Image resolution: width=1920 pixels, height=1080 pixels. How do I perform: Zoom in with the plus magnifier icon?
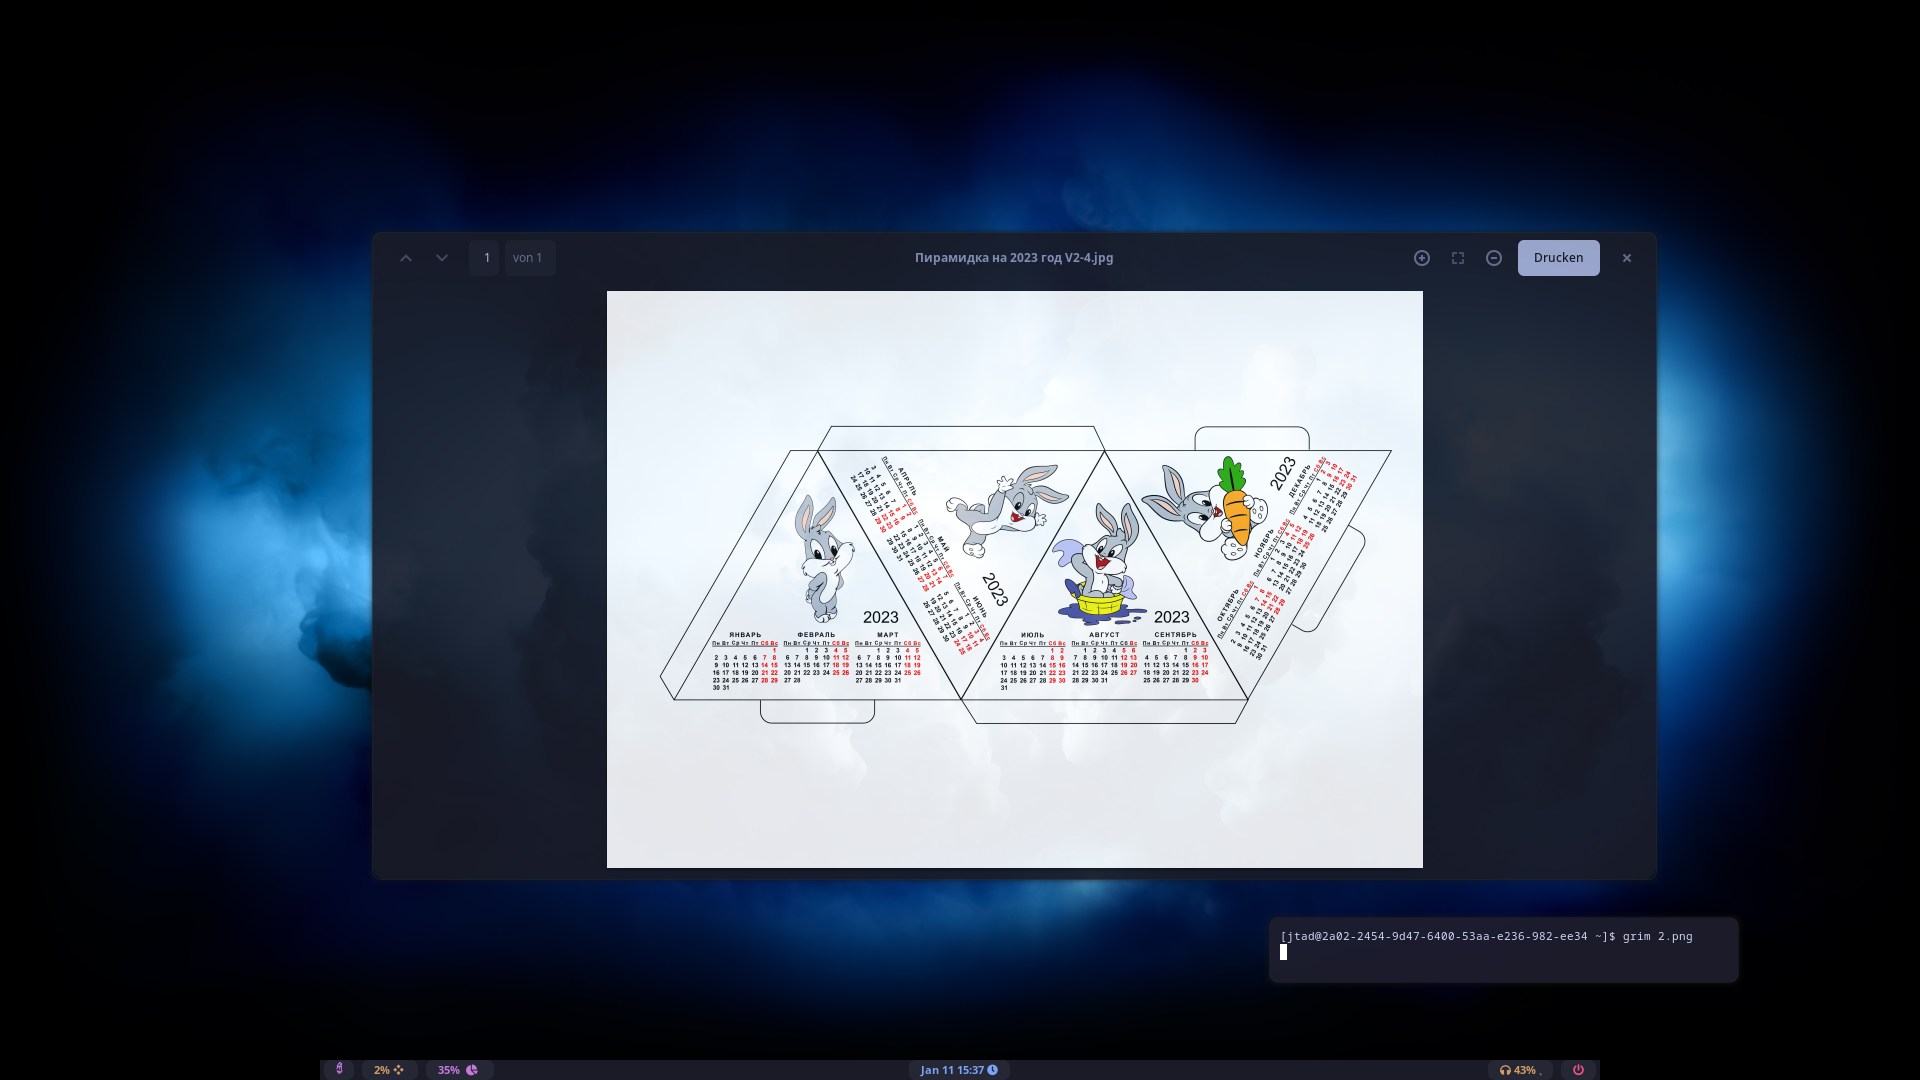1422,258
